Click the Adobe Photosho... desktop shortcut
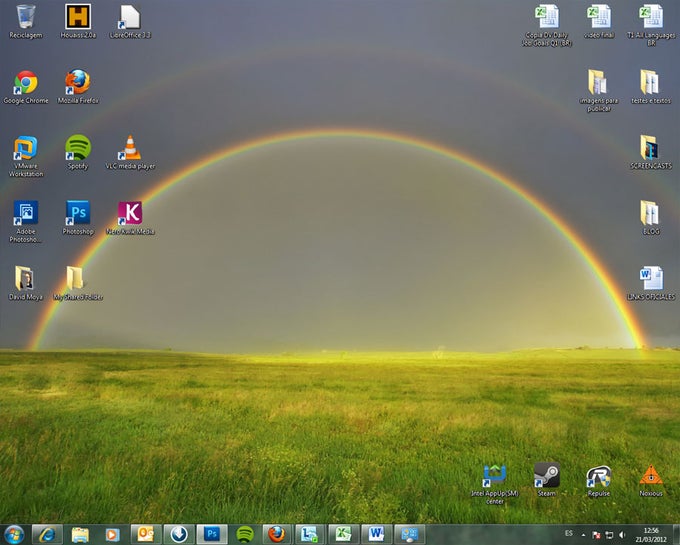The width and height of the screenshot is (680, 545). point(26,222)
